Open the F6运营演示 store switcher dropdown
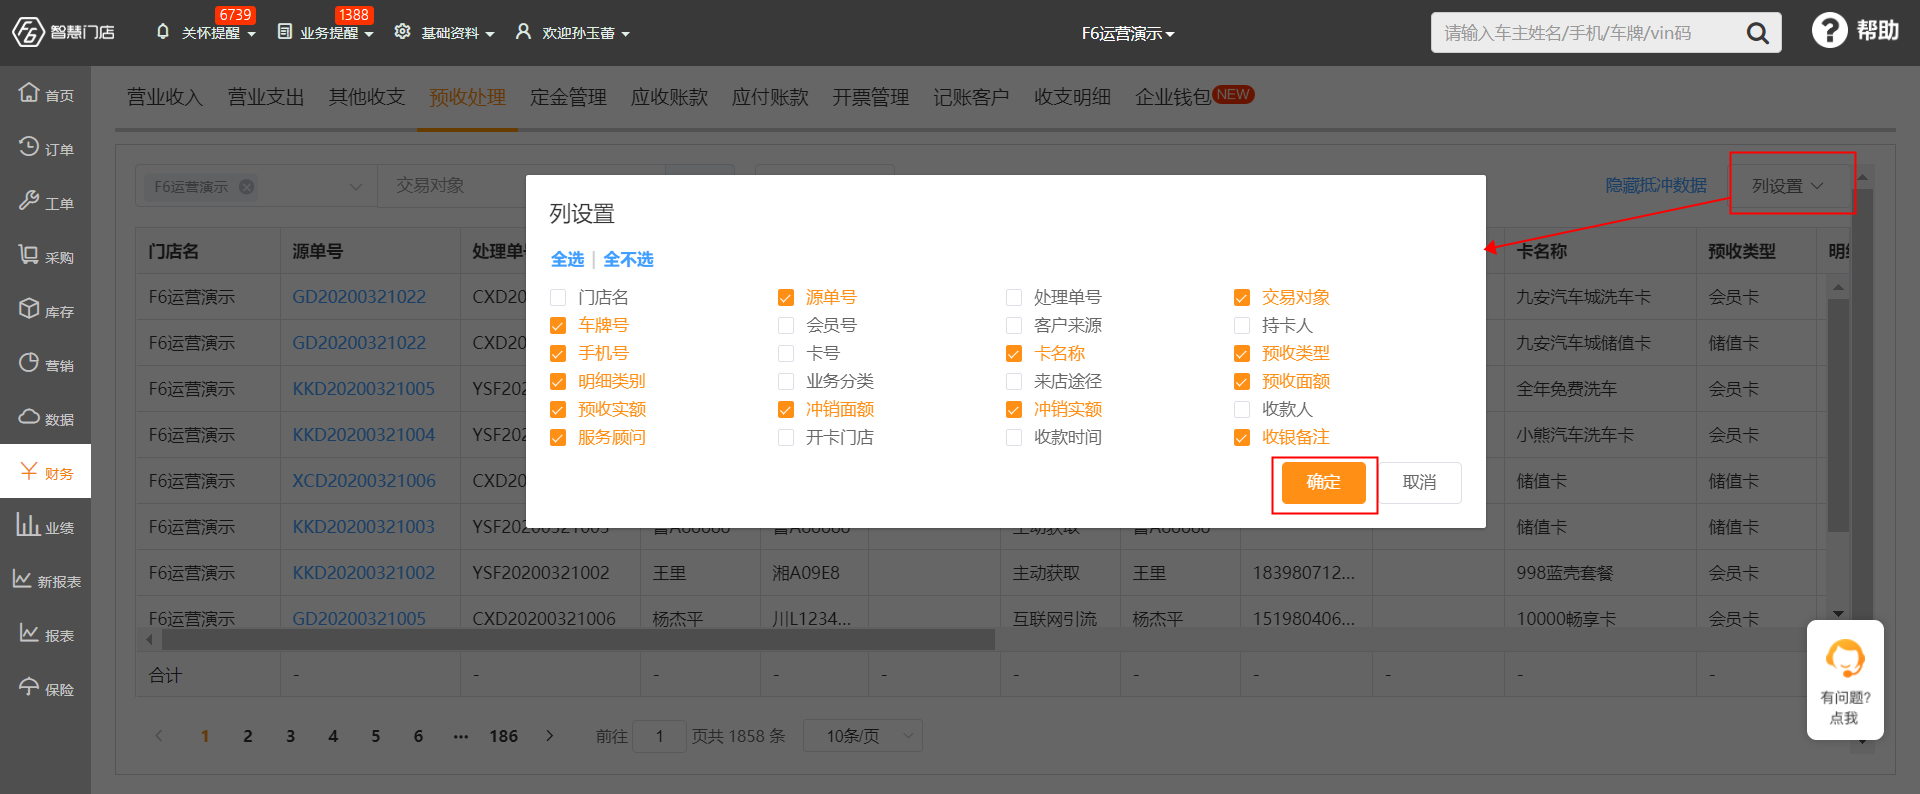 click(1128, 33)
